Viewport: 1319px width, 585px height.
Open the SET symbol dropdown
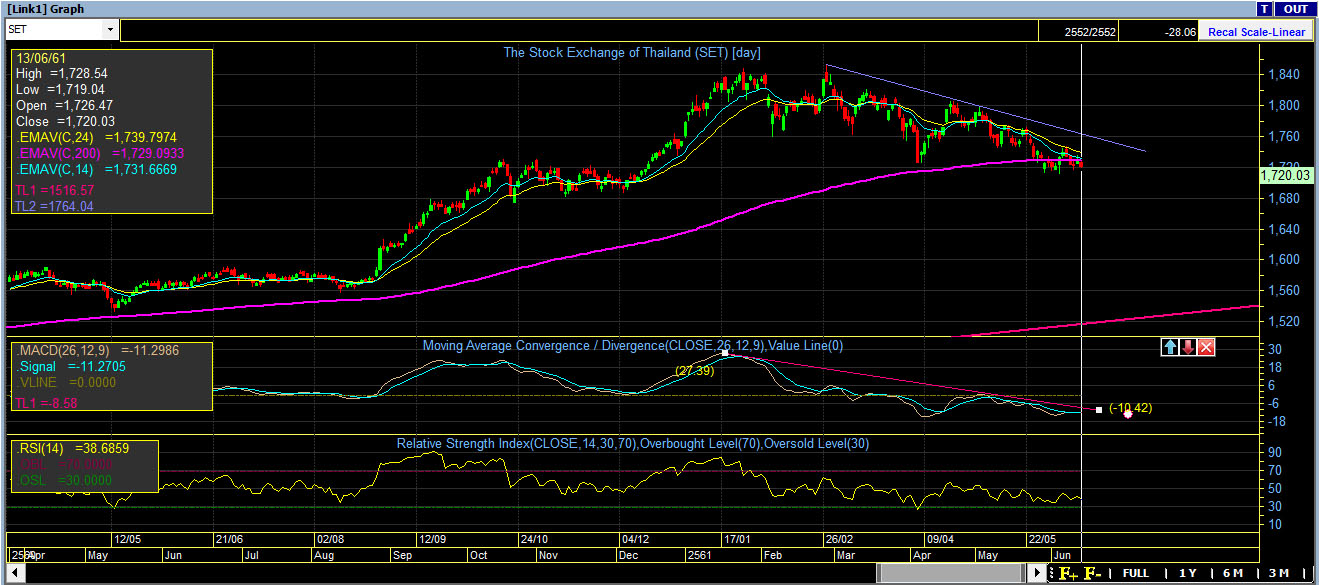coord(108,30)
